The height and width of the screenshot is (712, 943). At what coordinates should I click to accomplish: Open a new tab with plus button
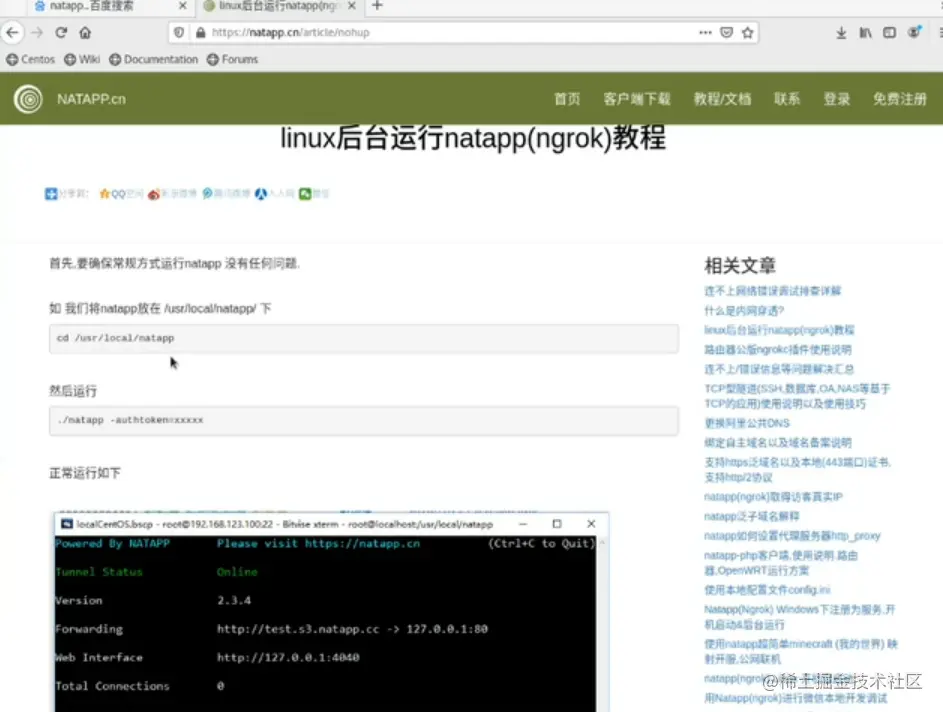377,6
